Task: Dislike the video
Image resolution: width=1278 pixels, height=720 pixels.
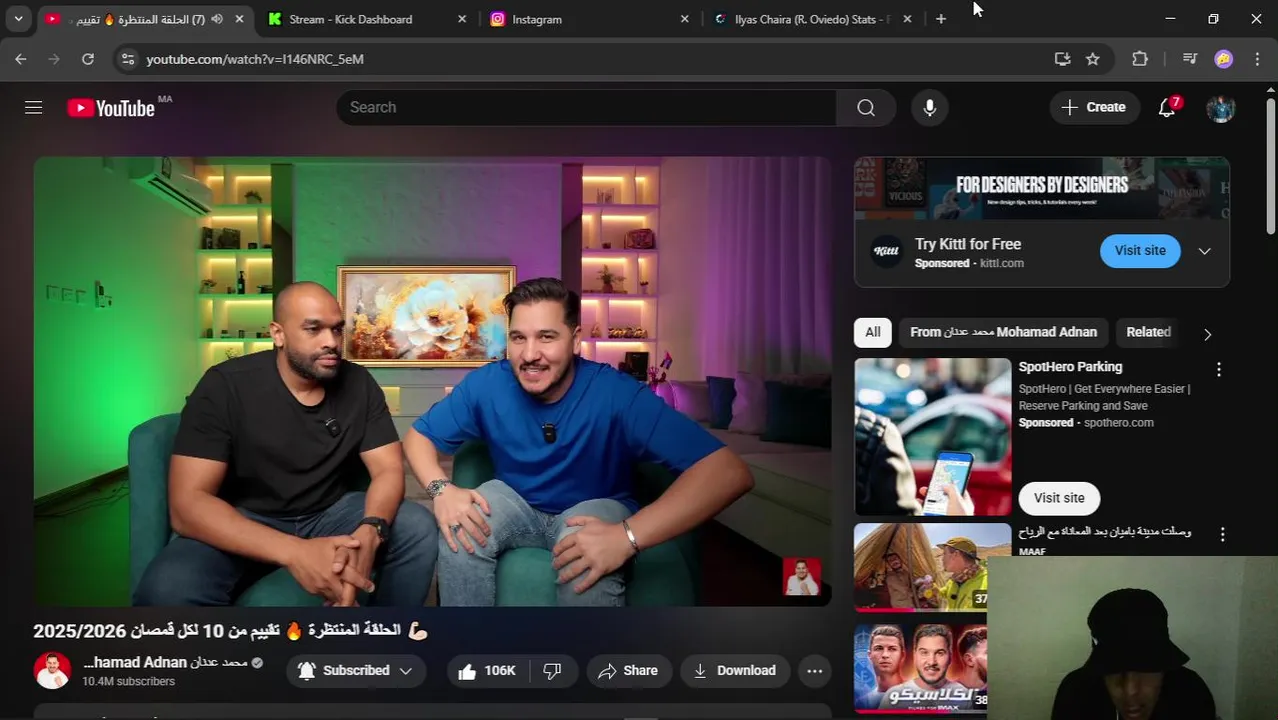Action: (552, 671)
